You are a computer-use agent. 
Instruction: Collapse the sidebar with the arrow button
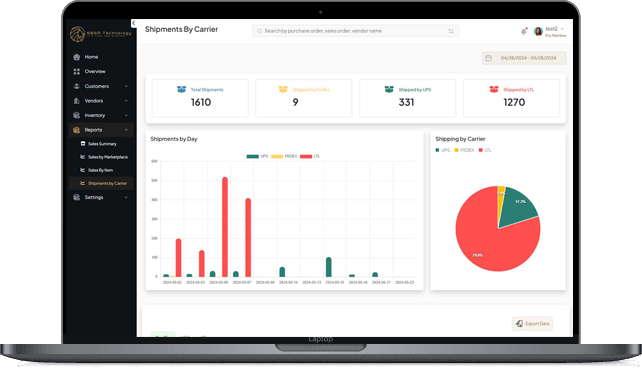(133, 23)
